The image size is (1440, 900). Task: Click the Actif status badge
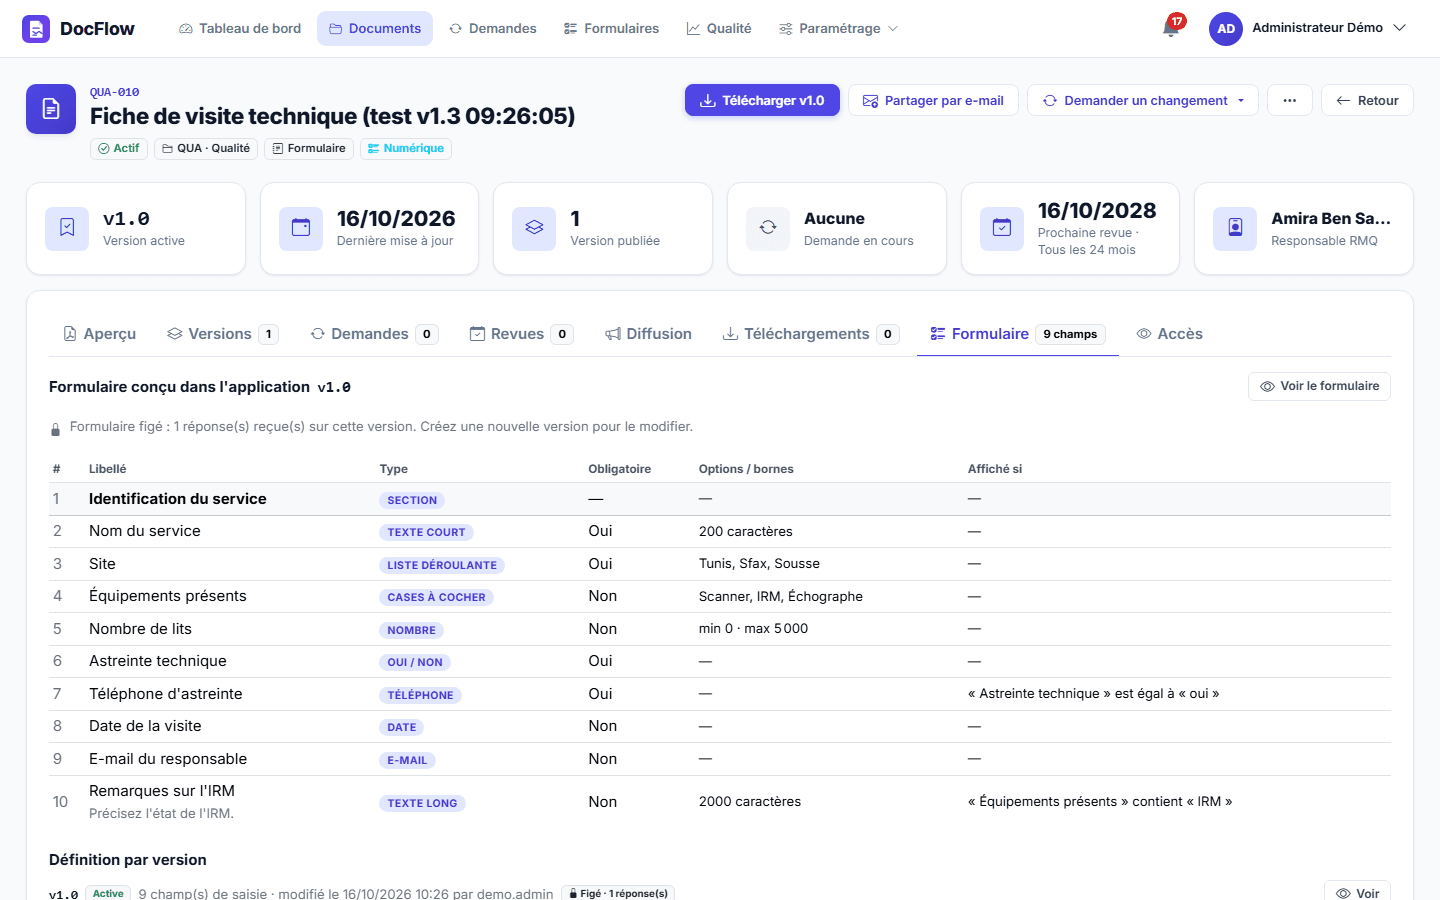(119, 148)
